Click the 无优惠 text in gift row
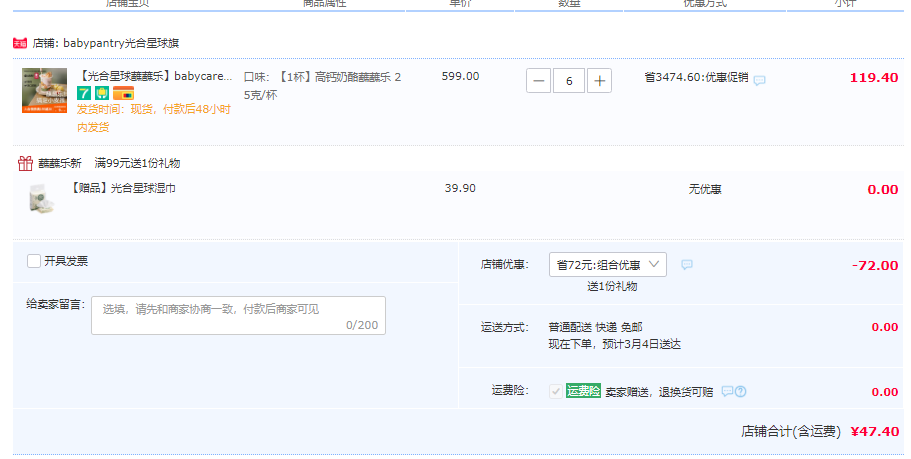 pos(705,189)
